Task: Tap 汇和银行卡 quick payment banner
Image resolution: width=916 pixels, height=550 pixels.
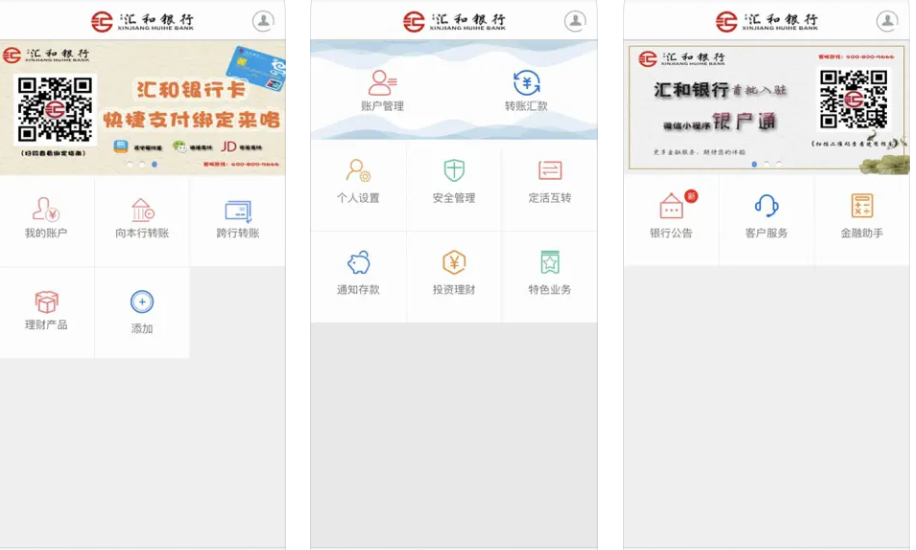Action: (x=143, y=108)
